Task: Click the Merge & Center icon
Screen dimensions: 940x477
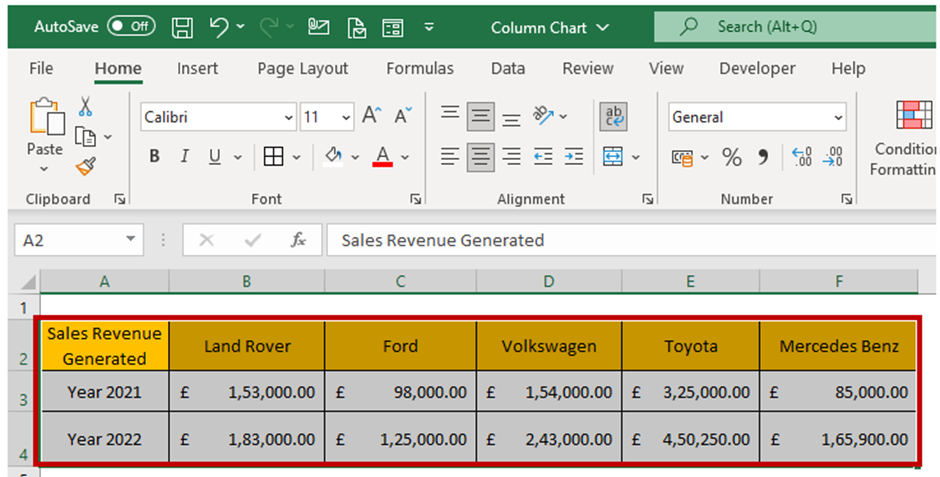Action: point(613,157)
